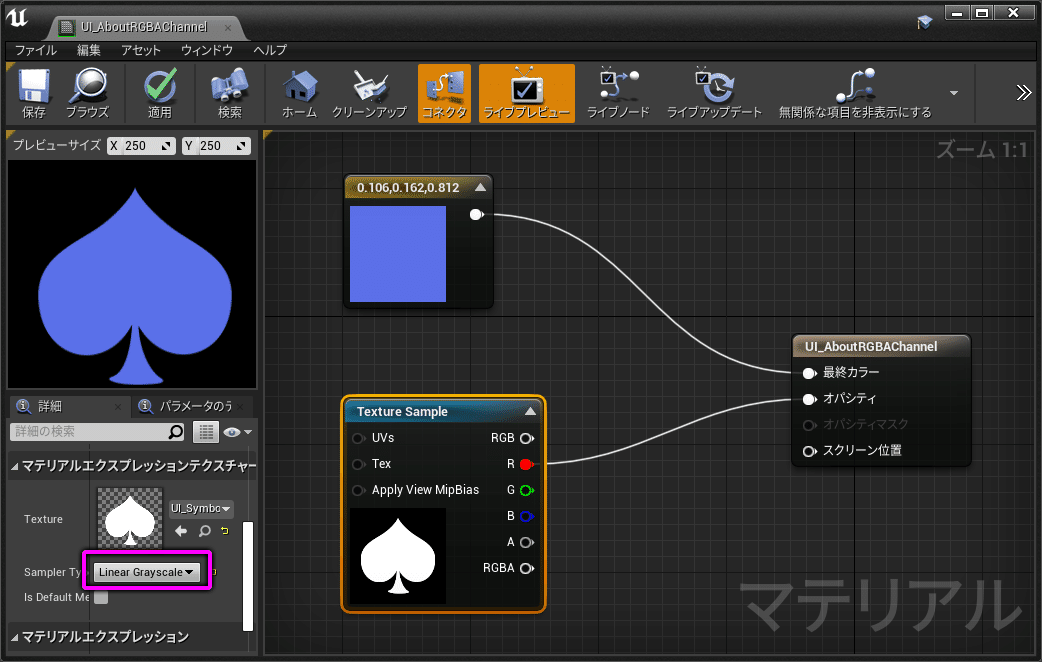Open the 検索 binoculars search tool
The image size is (1042, 662).
point(229,94)
